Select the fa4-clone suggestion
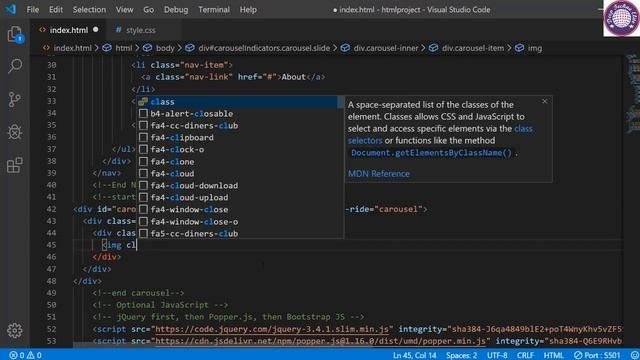This screenshot has width=640, height=360. [240, 162]
